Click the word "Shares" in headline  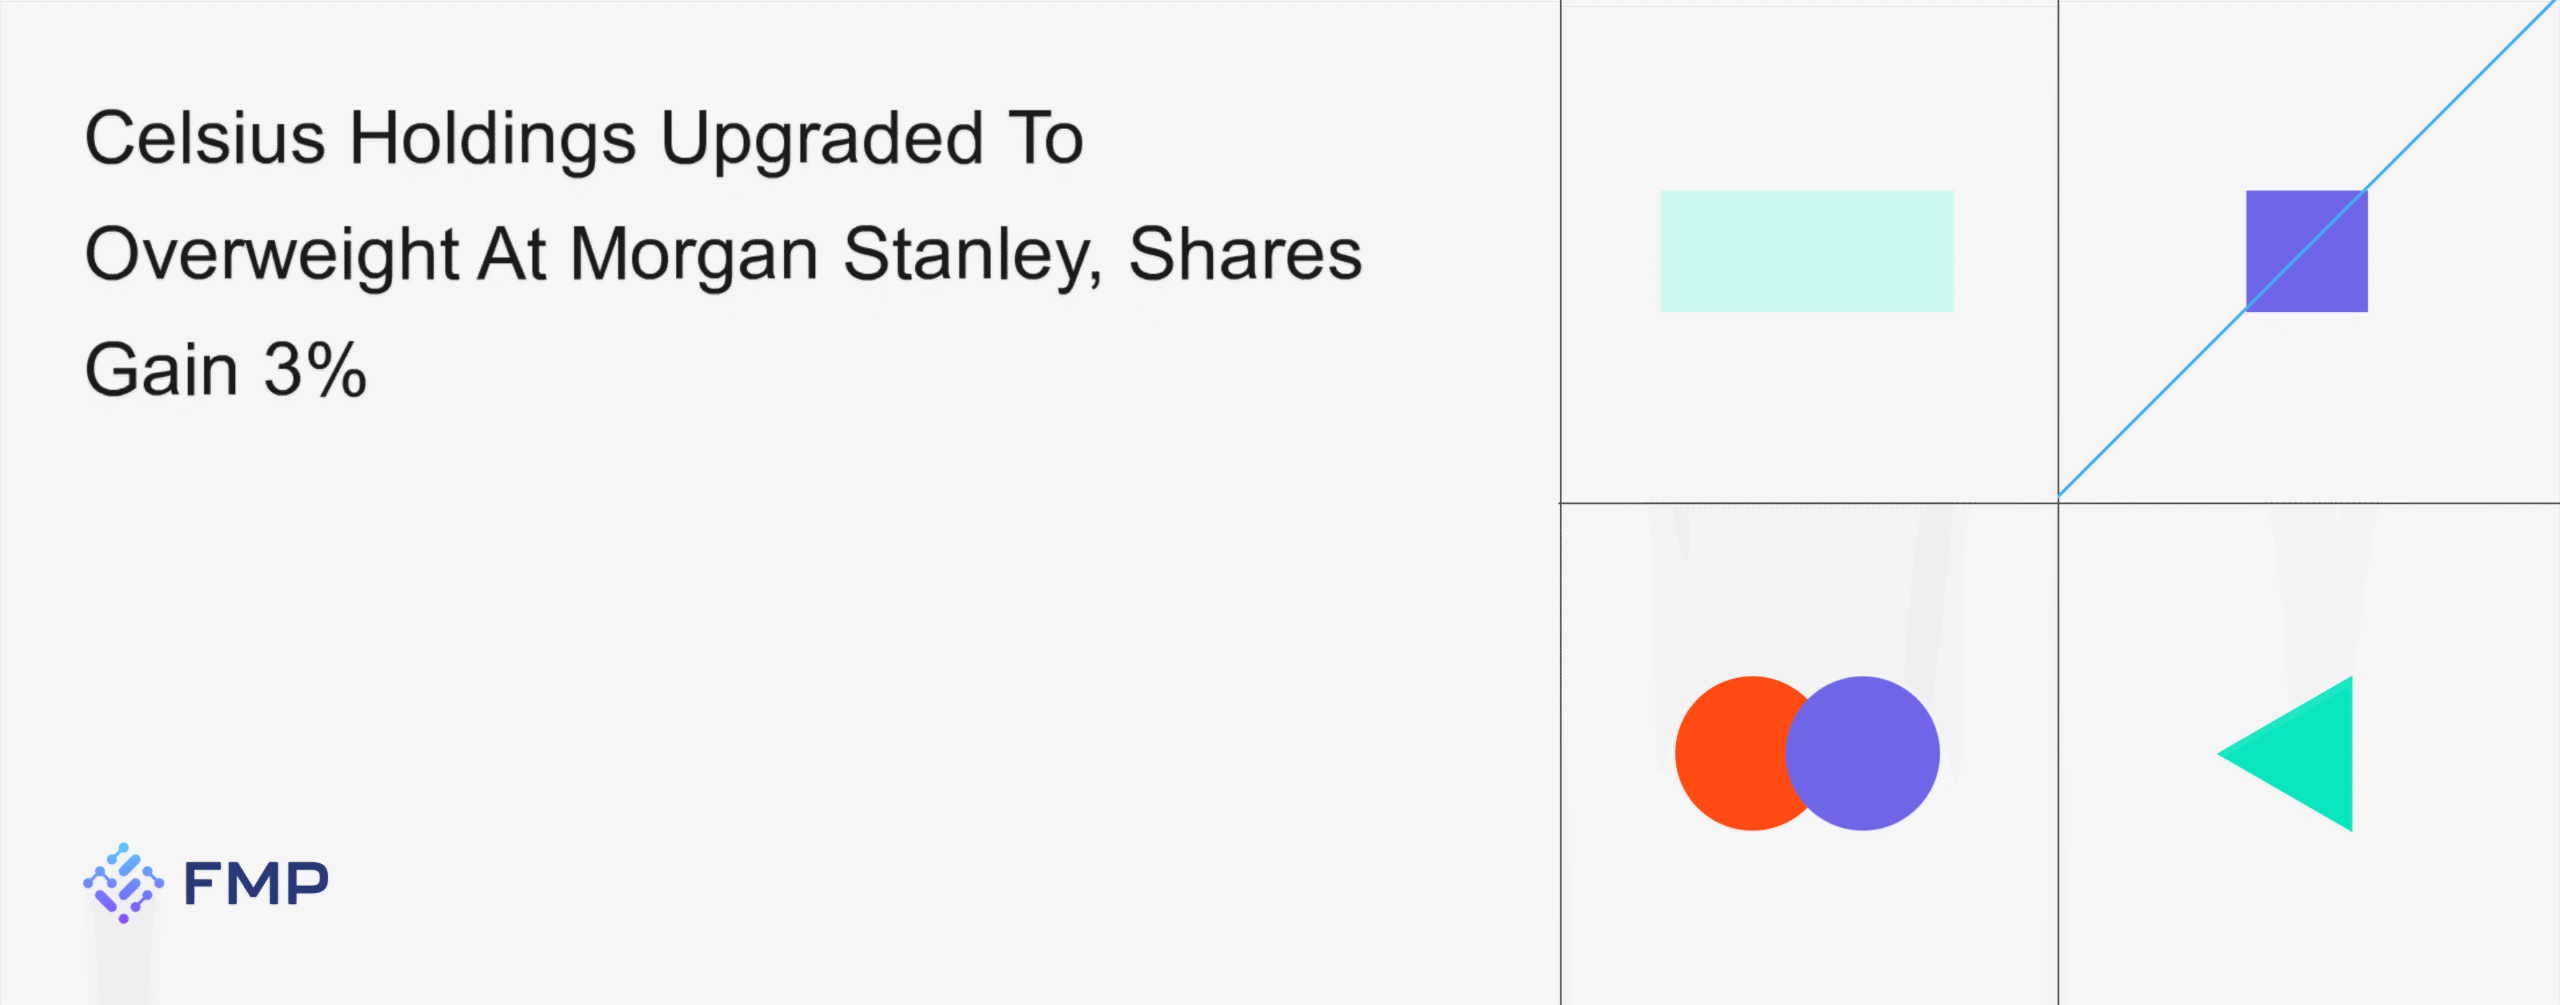(x=1245, y=254)
